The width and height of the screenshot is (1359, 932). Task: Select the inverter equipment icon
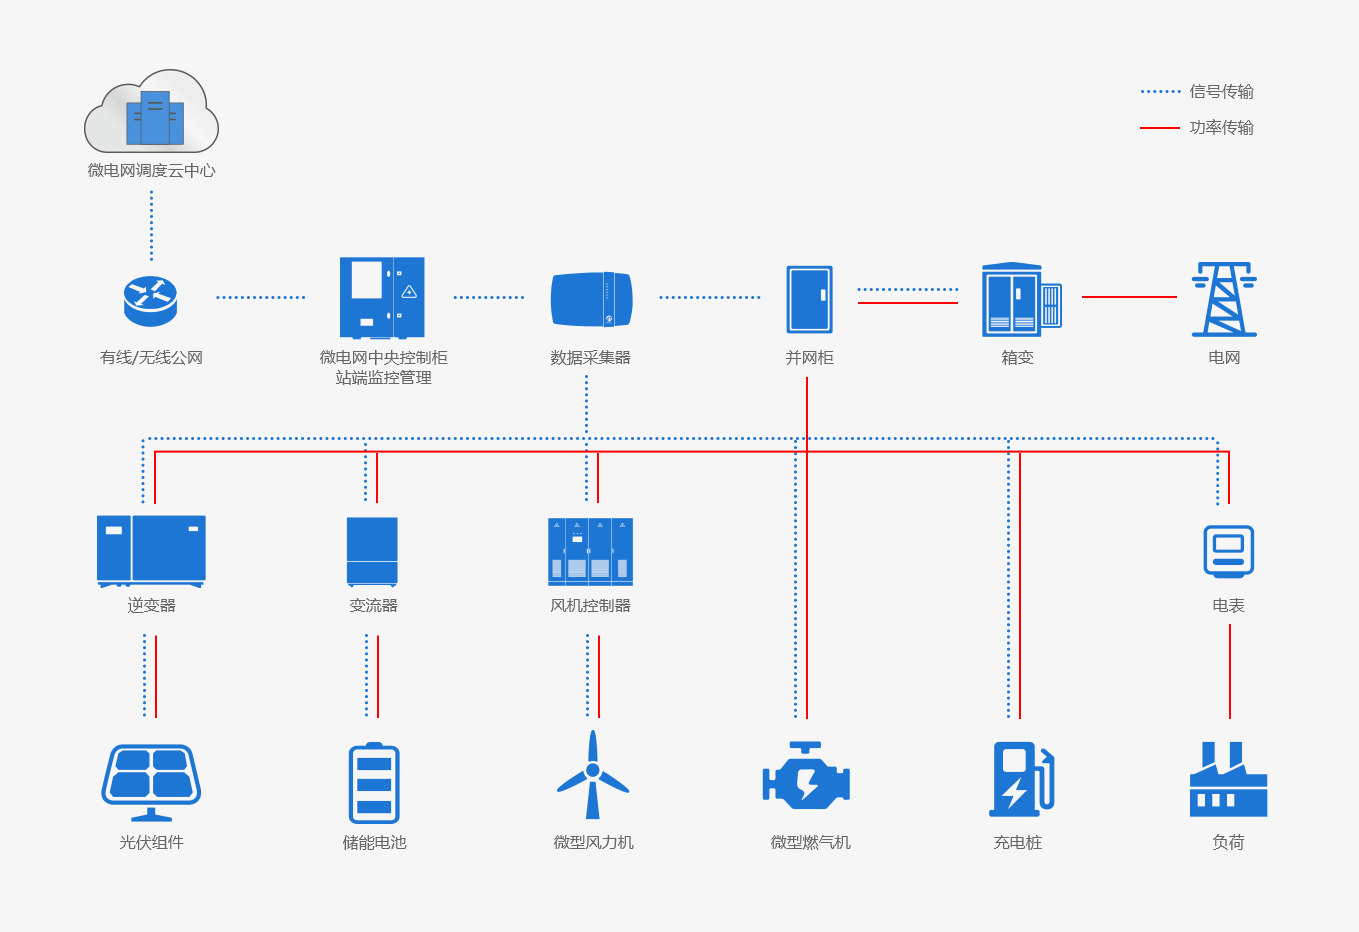pyautogui.click(x=151, y=550)
